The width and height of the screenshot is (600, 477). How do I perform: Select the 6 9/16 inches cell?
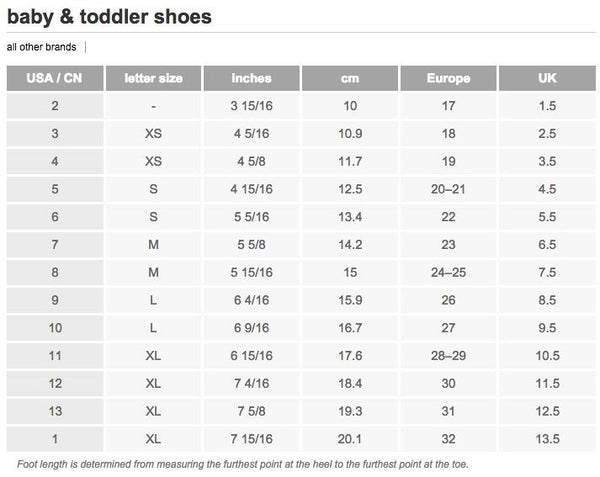coord(251,327)
